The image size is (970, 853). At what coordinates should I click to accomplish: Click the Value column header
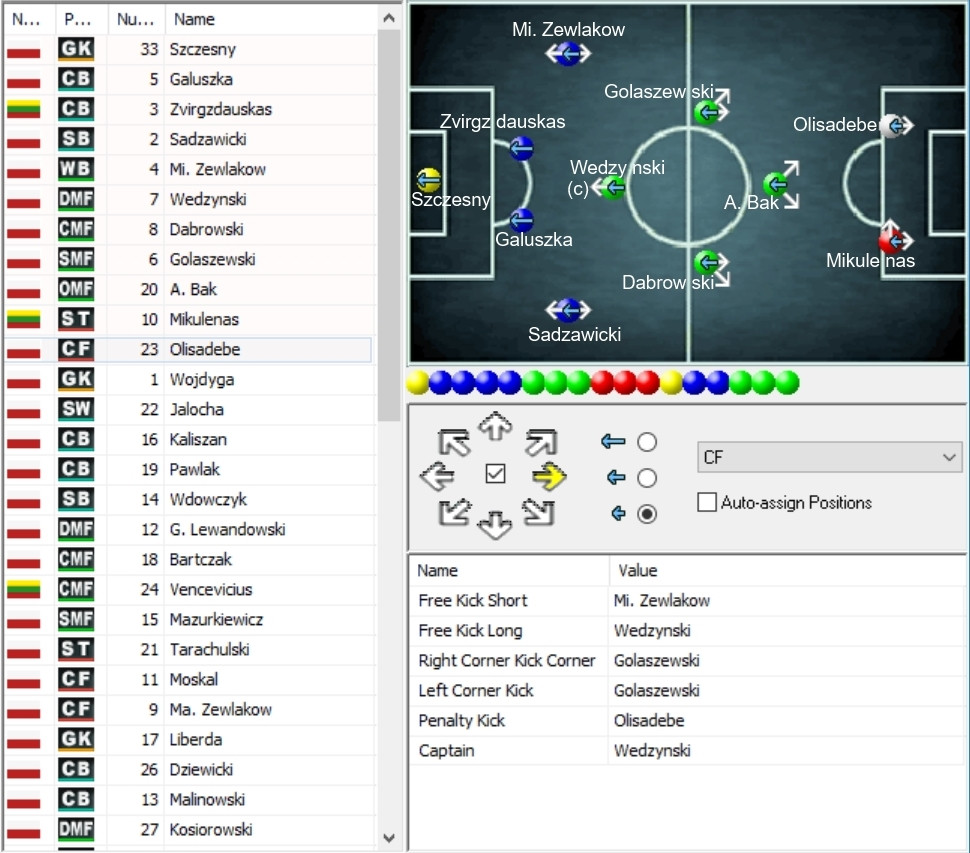coord(787,570)
